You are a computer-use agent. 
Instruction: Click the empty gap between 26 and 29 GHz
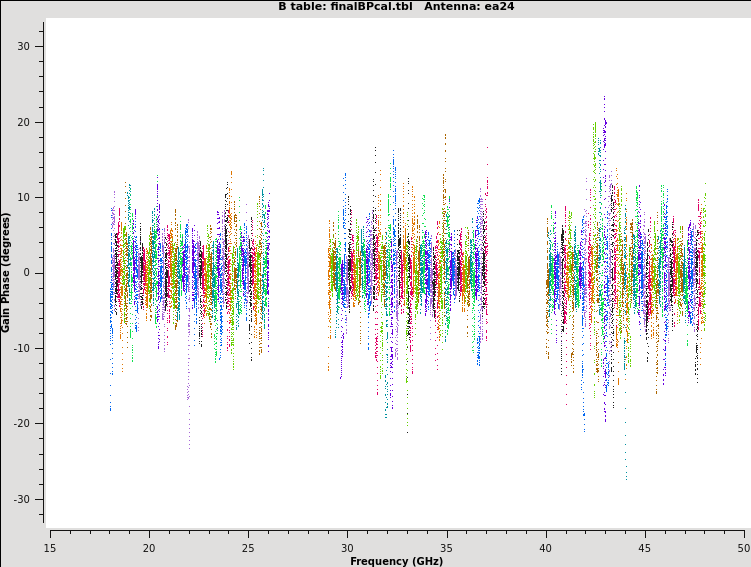pos(298,273)
